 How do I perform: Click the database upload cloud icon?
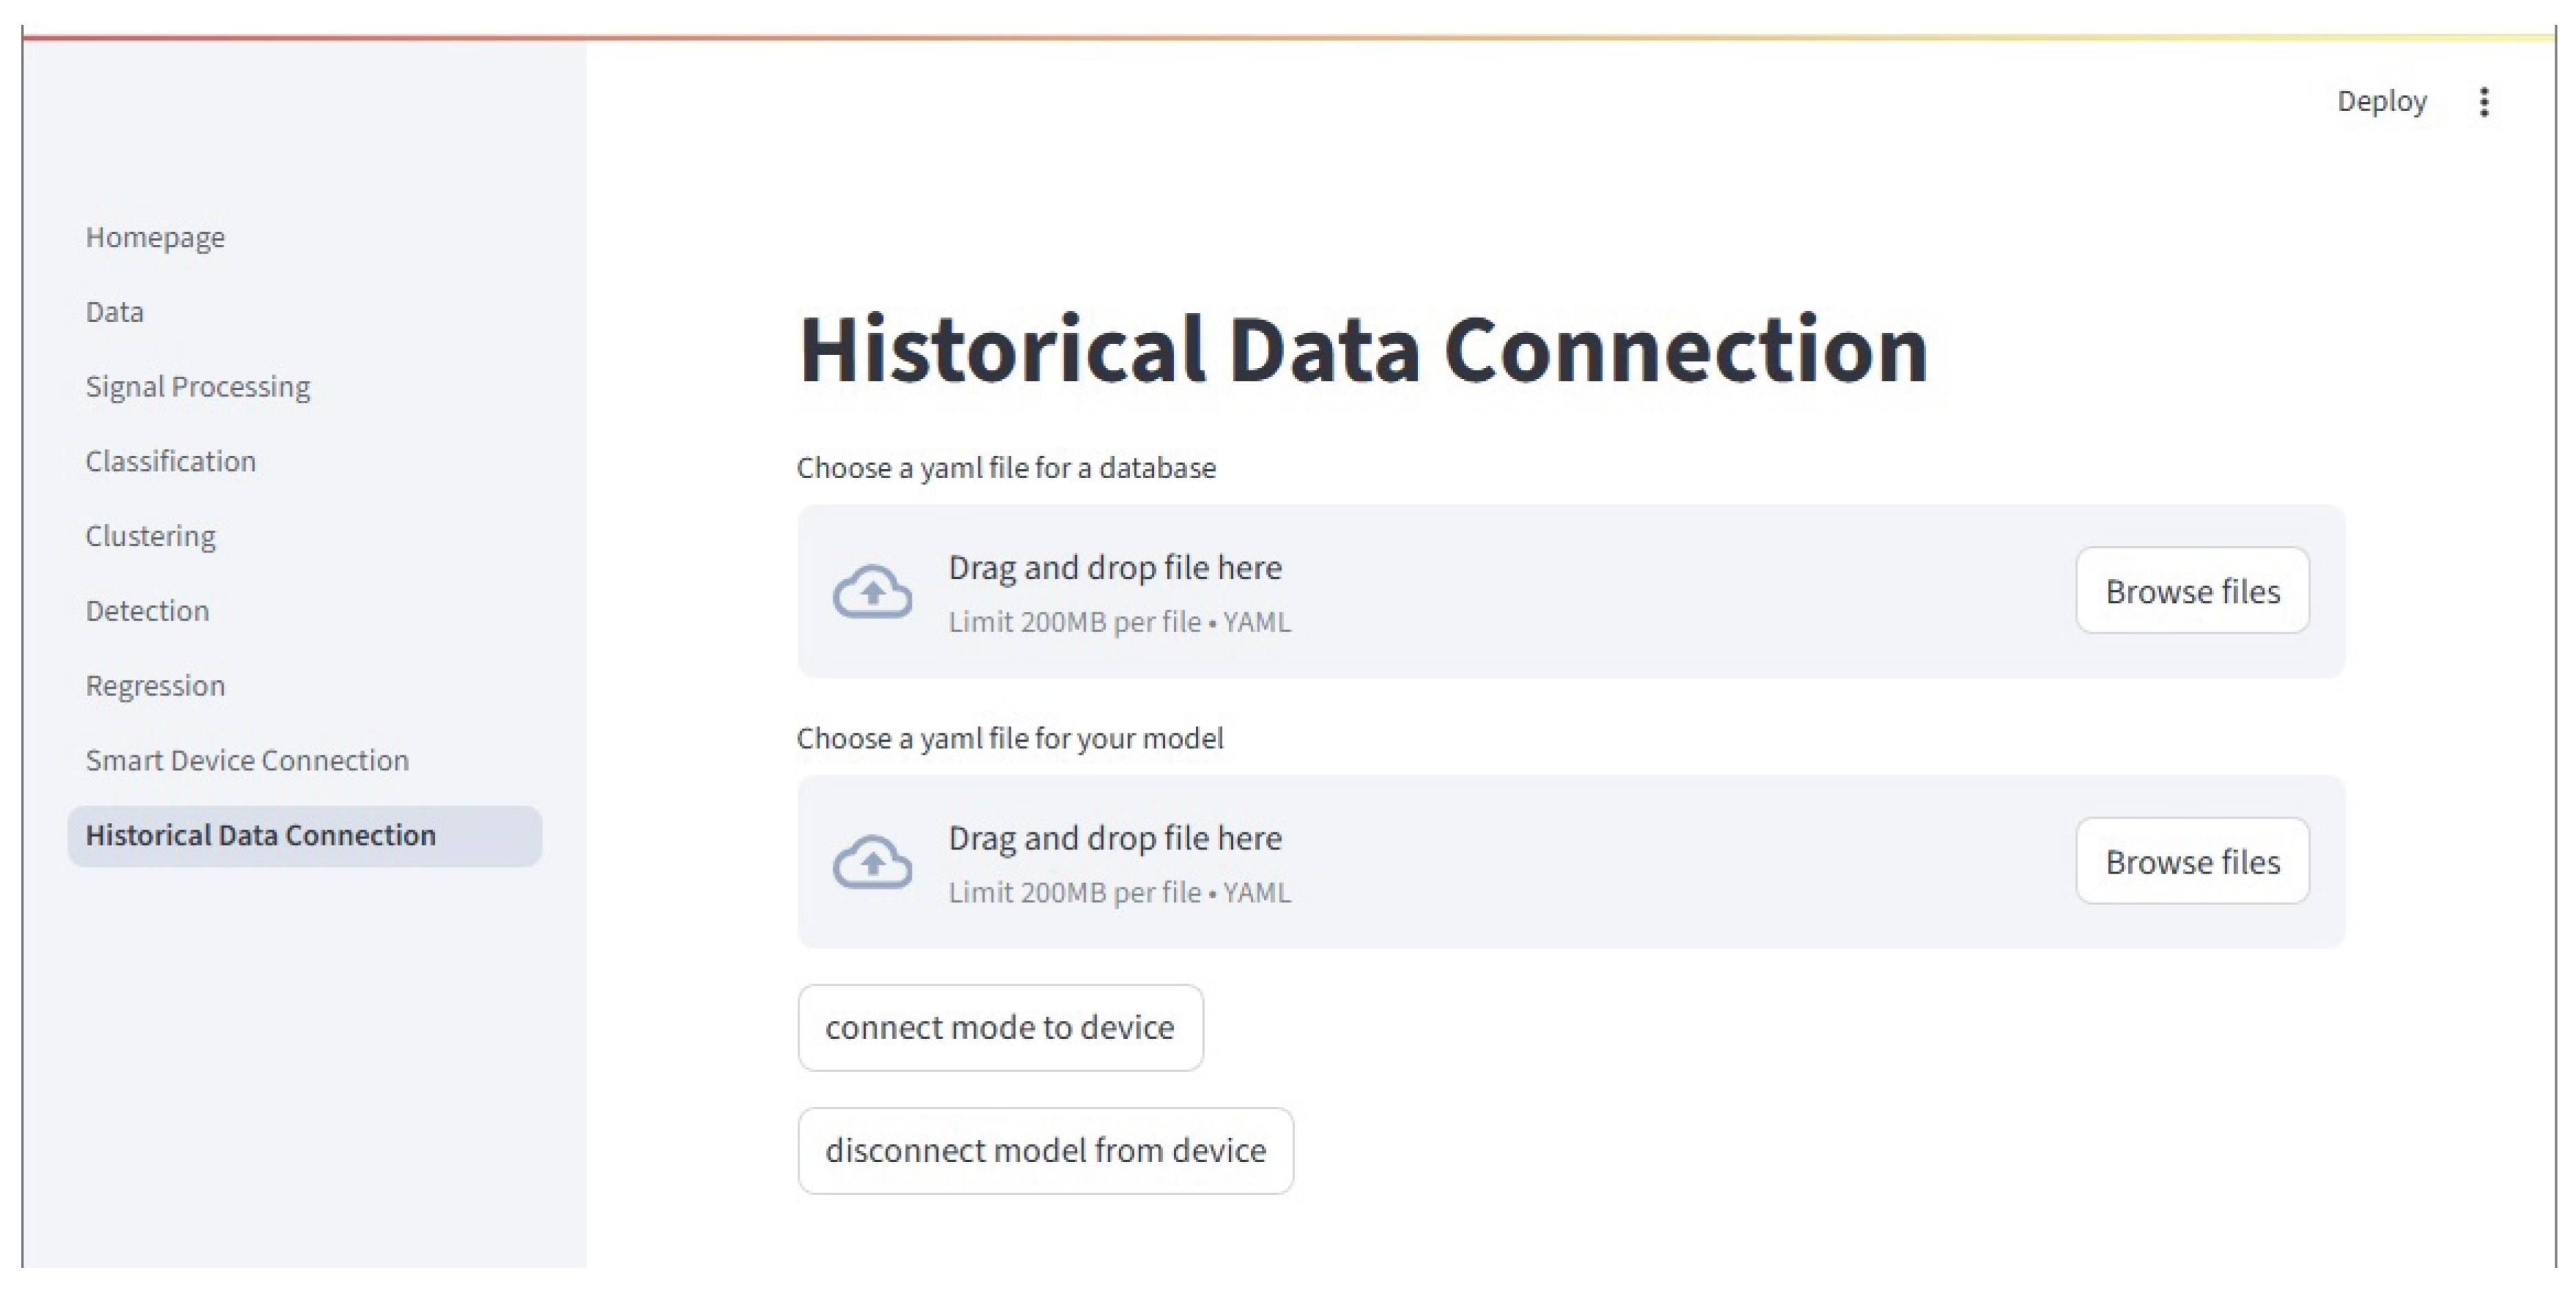point(872,592)
